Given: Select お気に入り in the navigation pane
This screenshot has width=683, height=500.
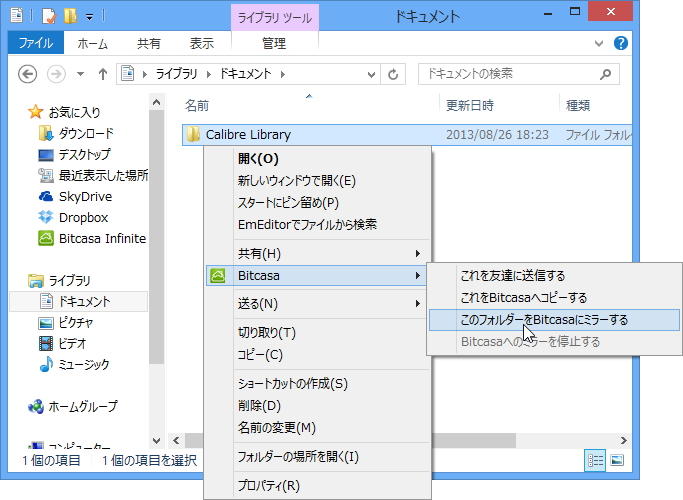Looking at the screenshot, I should [x=64, y=112].
